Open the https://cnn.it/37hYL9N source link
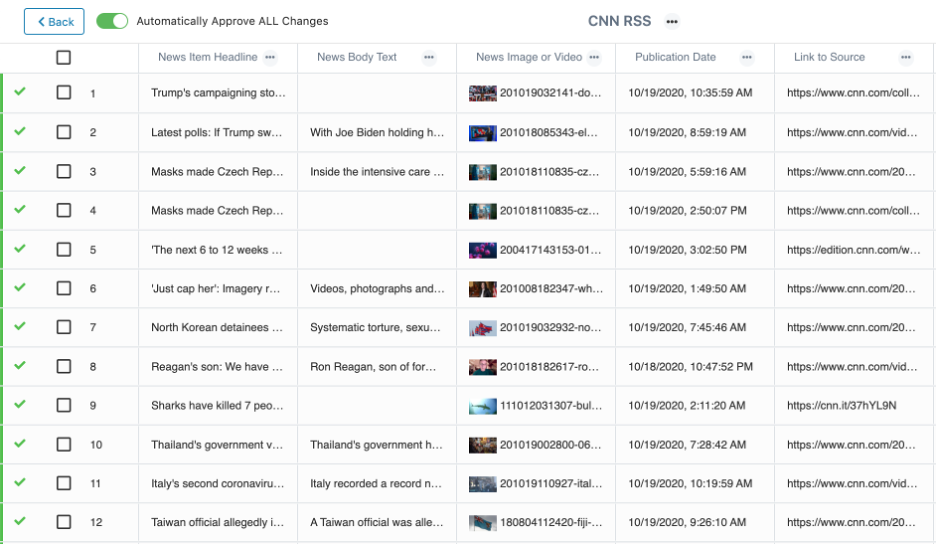This screenshot has width=936, height=544. click(x=841, y=405)
